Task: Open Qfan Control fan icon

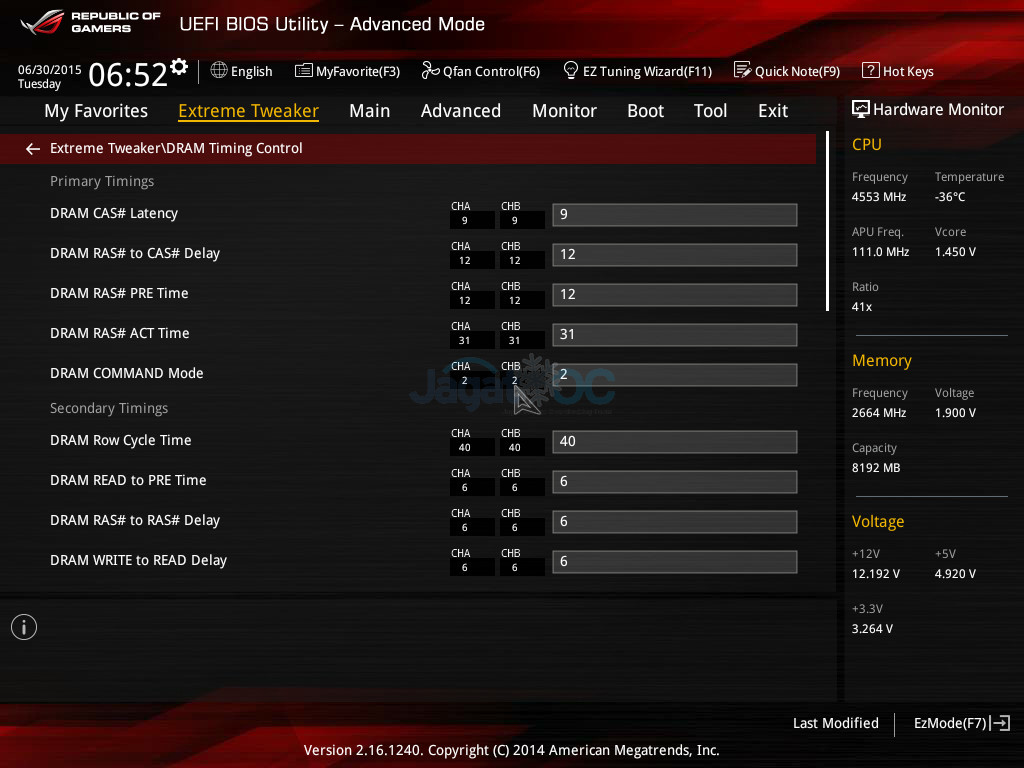Action: 431,71
